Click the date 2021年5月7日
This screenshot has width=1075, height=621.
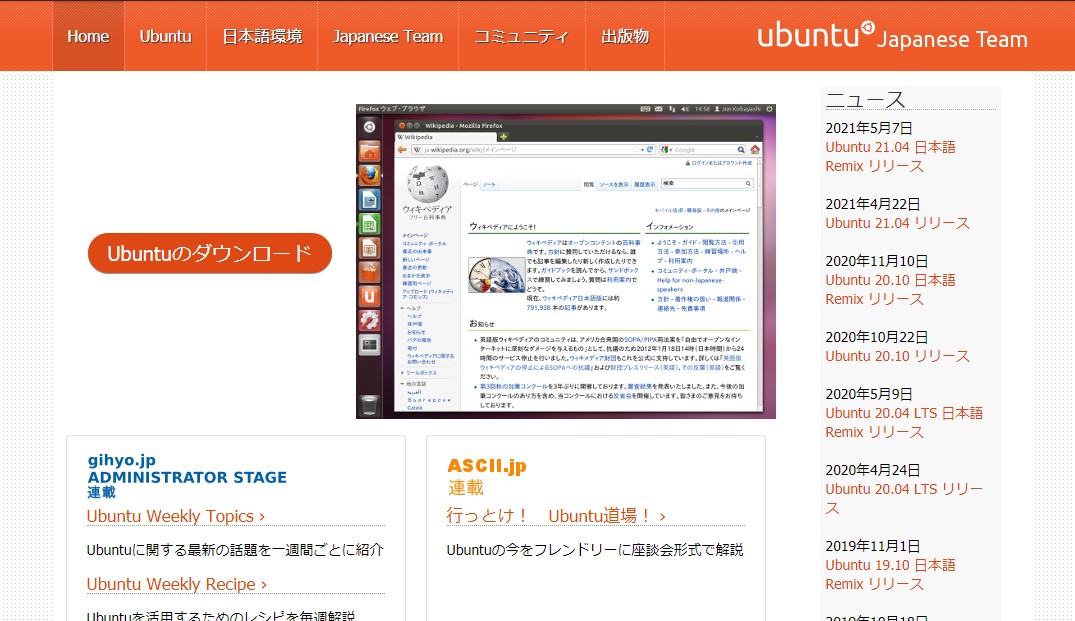(869, 127)
